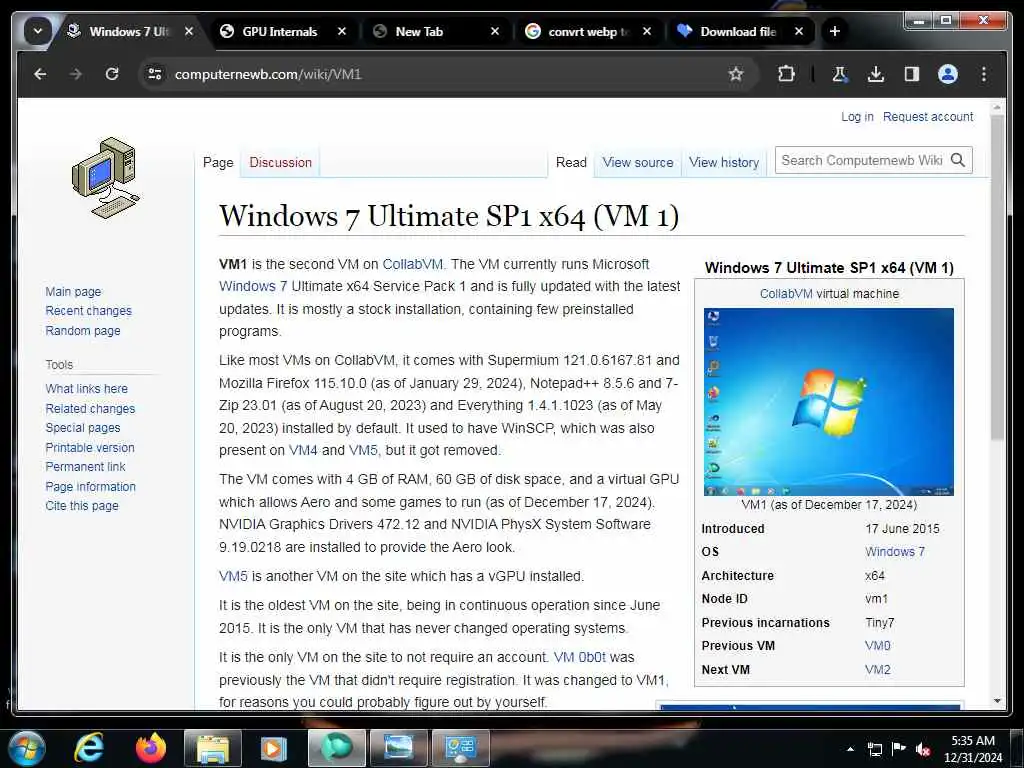Launch Firefox from the taskbar
This screenshot has height=768, width=1024.
[x=151, y=748]
